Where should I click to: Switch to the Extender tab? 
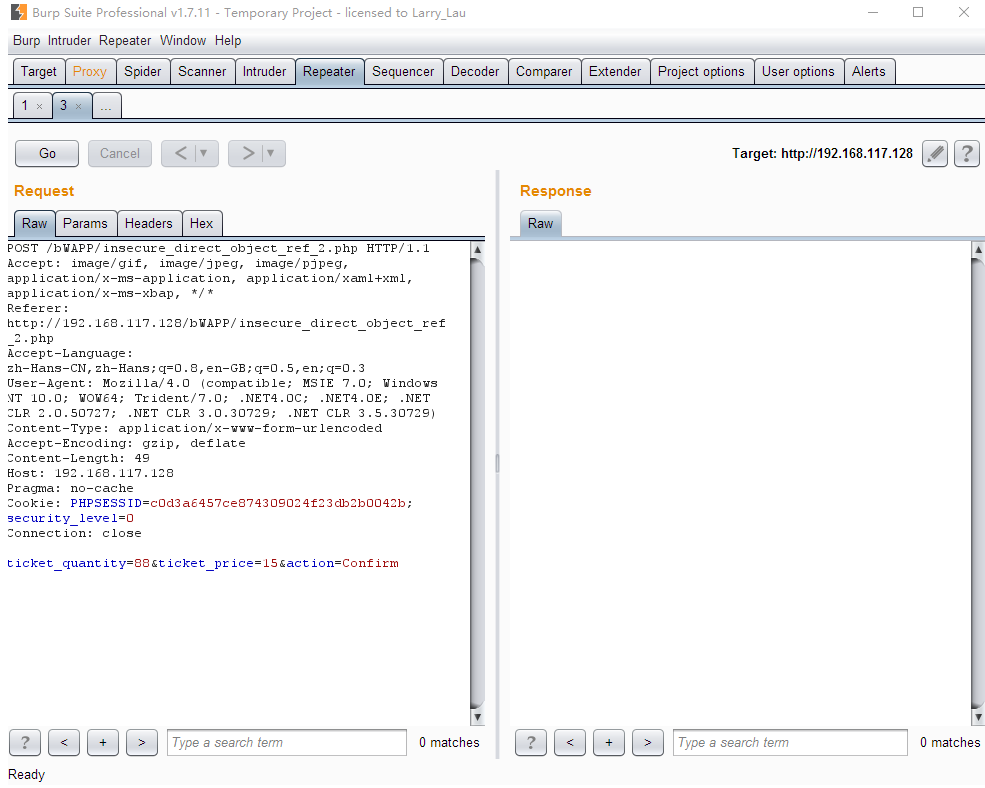point(615,72)
